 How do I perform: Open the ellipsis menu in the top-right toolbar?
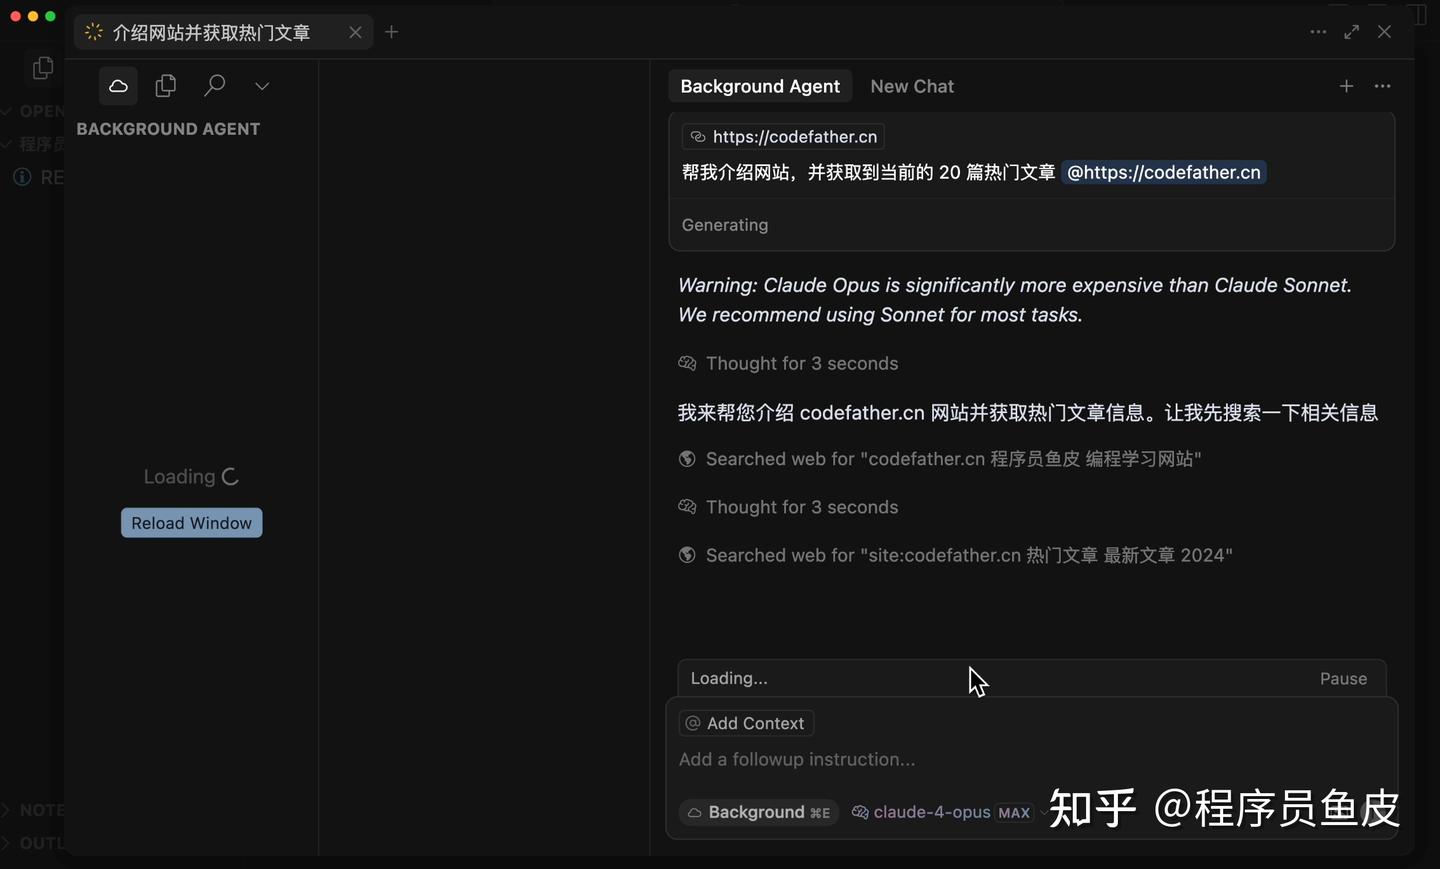click(1318, 32)
